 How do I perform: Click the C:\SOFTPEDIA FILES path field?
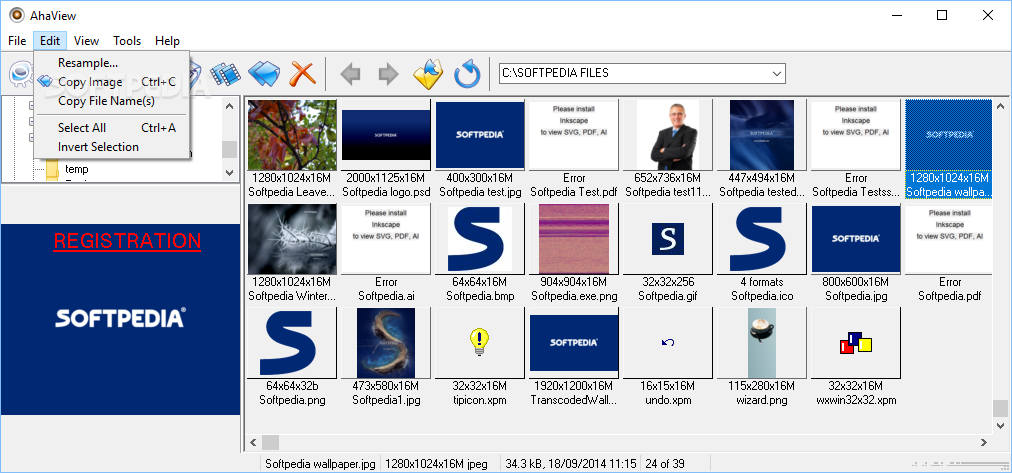coord(642,74)
